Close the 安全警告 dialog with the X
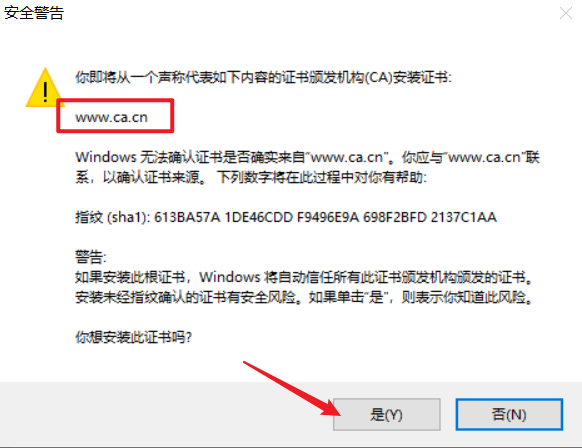The image size is (582, 448). pyautogui.click(x=566, y=14)
